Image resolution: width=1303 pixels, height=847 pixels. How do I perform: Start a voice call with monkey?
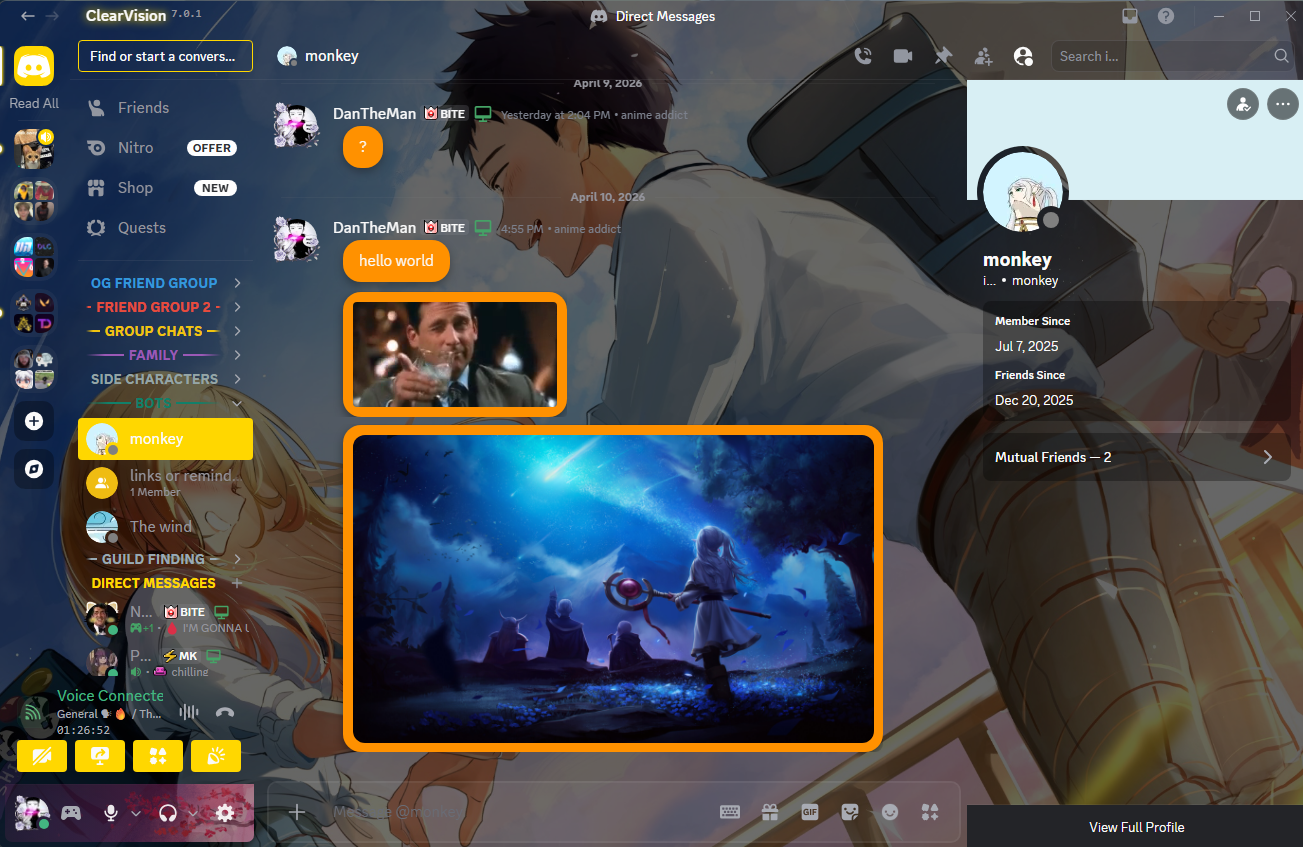pyautogui.click(x=863, y=56)
